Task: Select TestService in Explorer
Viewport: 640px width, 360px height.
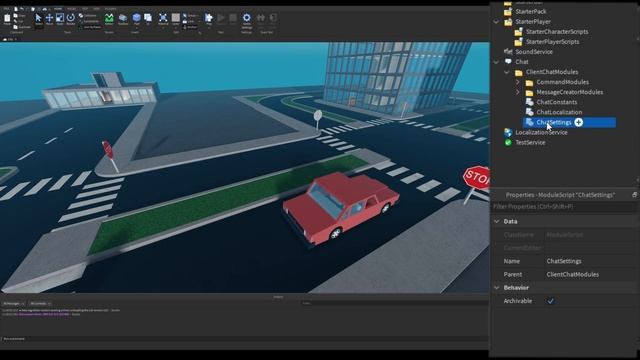Action: click(530, 142)
